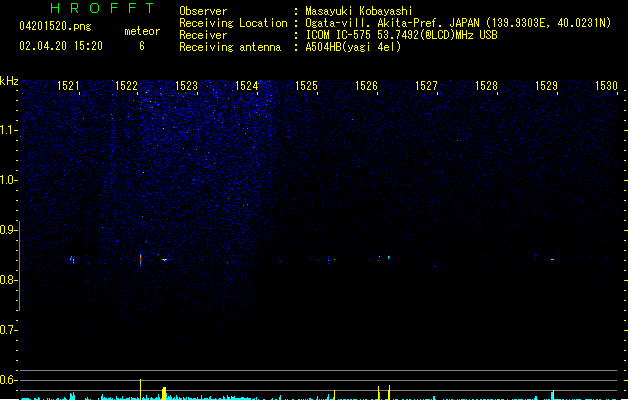Click the receiver ICOM IC-575 text
629x400 pixels.
[x=401, y=35]
